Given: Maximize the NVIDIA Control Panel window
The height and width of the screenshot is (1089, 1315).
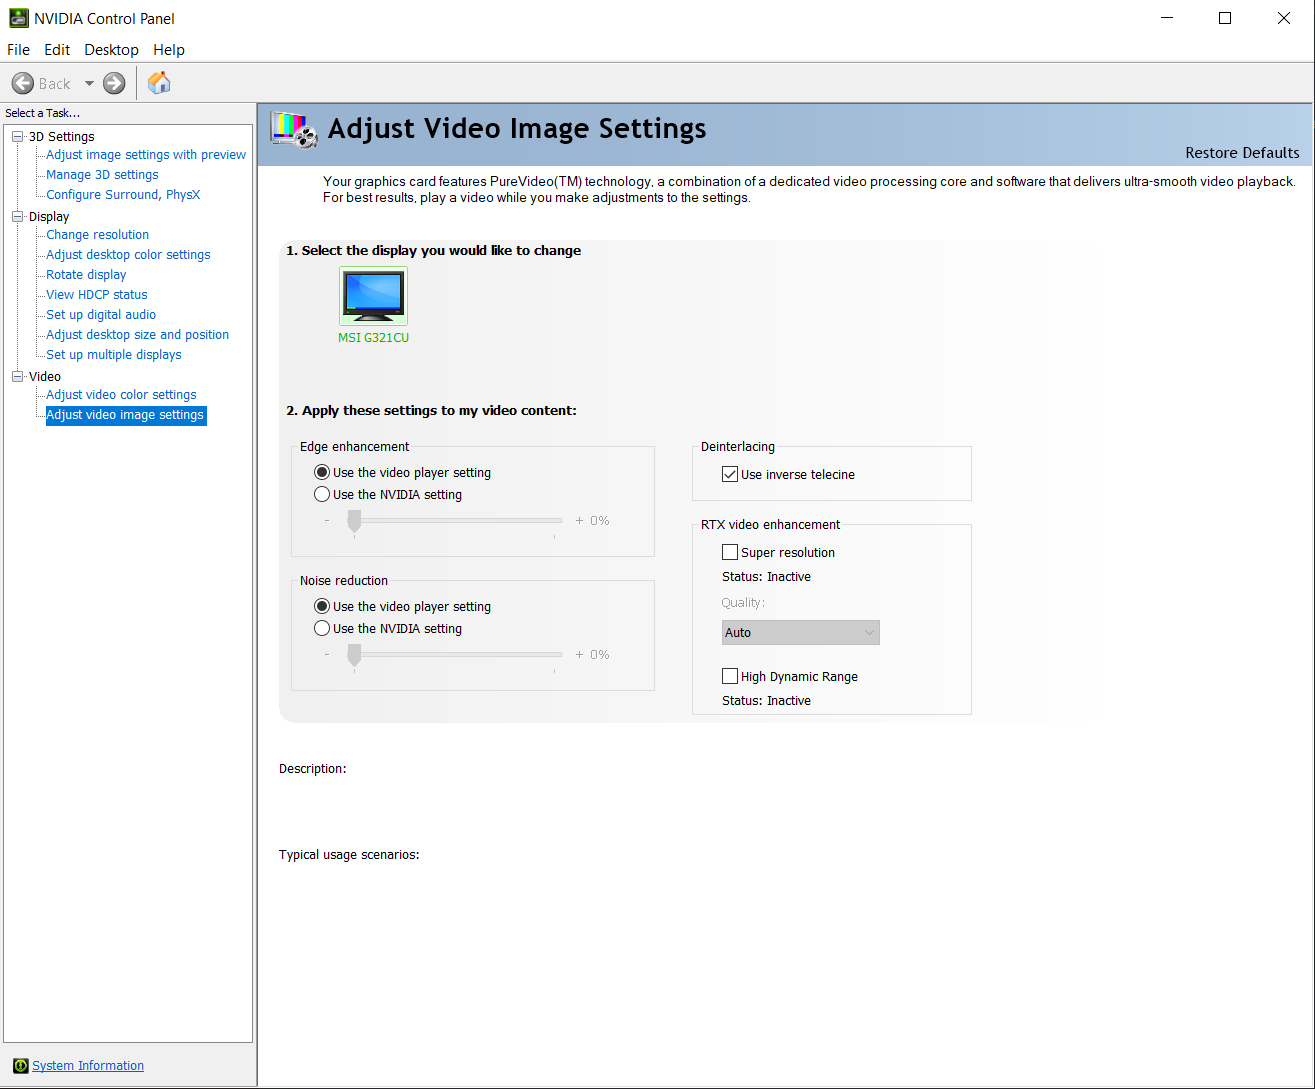Looking at the screenshot, I should pyautogui.click(x=1225, y=18).
